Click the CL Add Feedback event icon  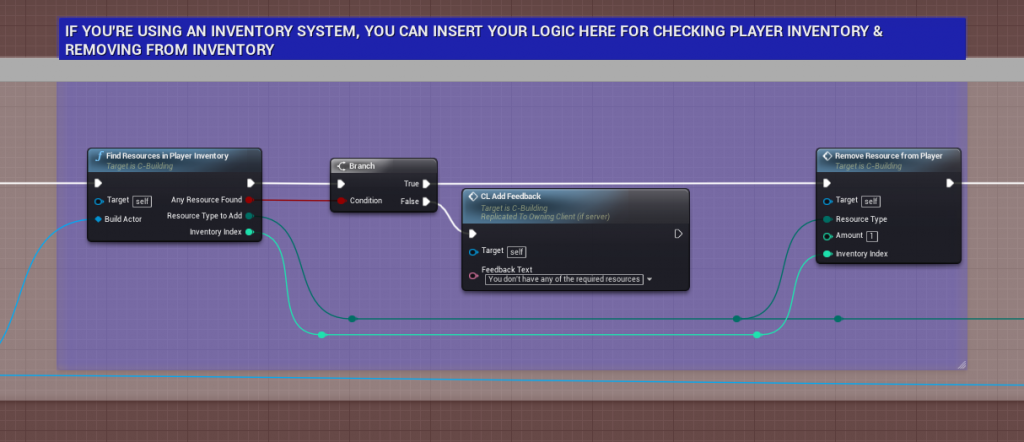click(x=472, y=196)
